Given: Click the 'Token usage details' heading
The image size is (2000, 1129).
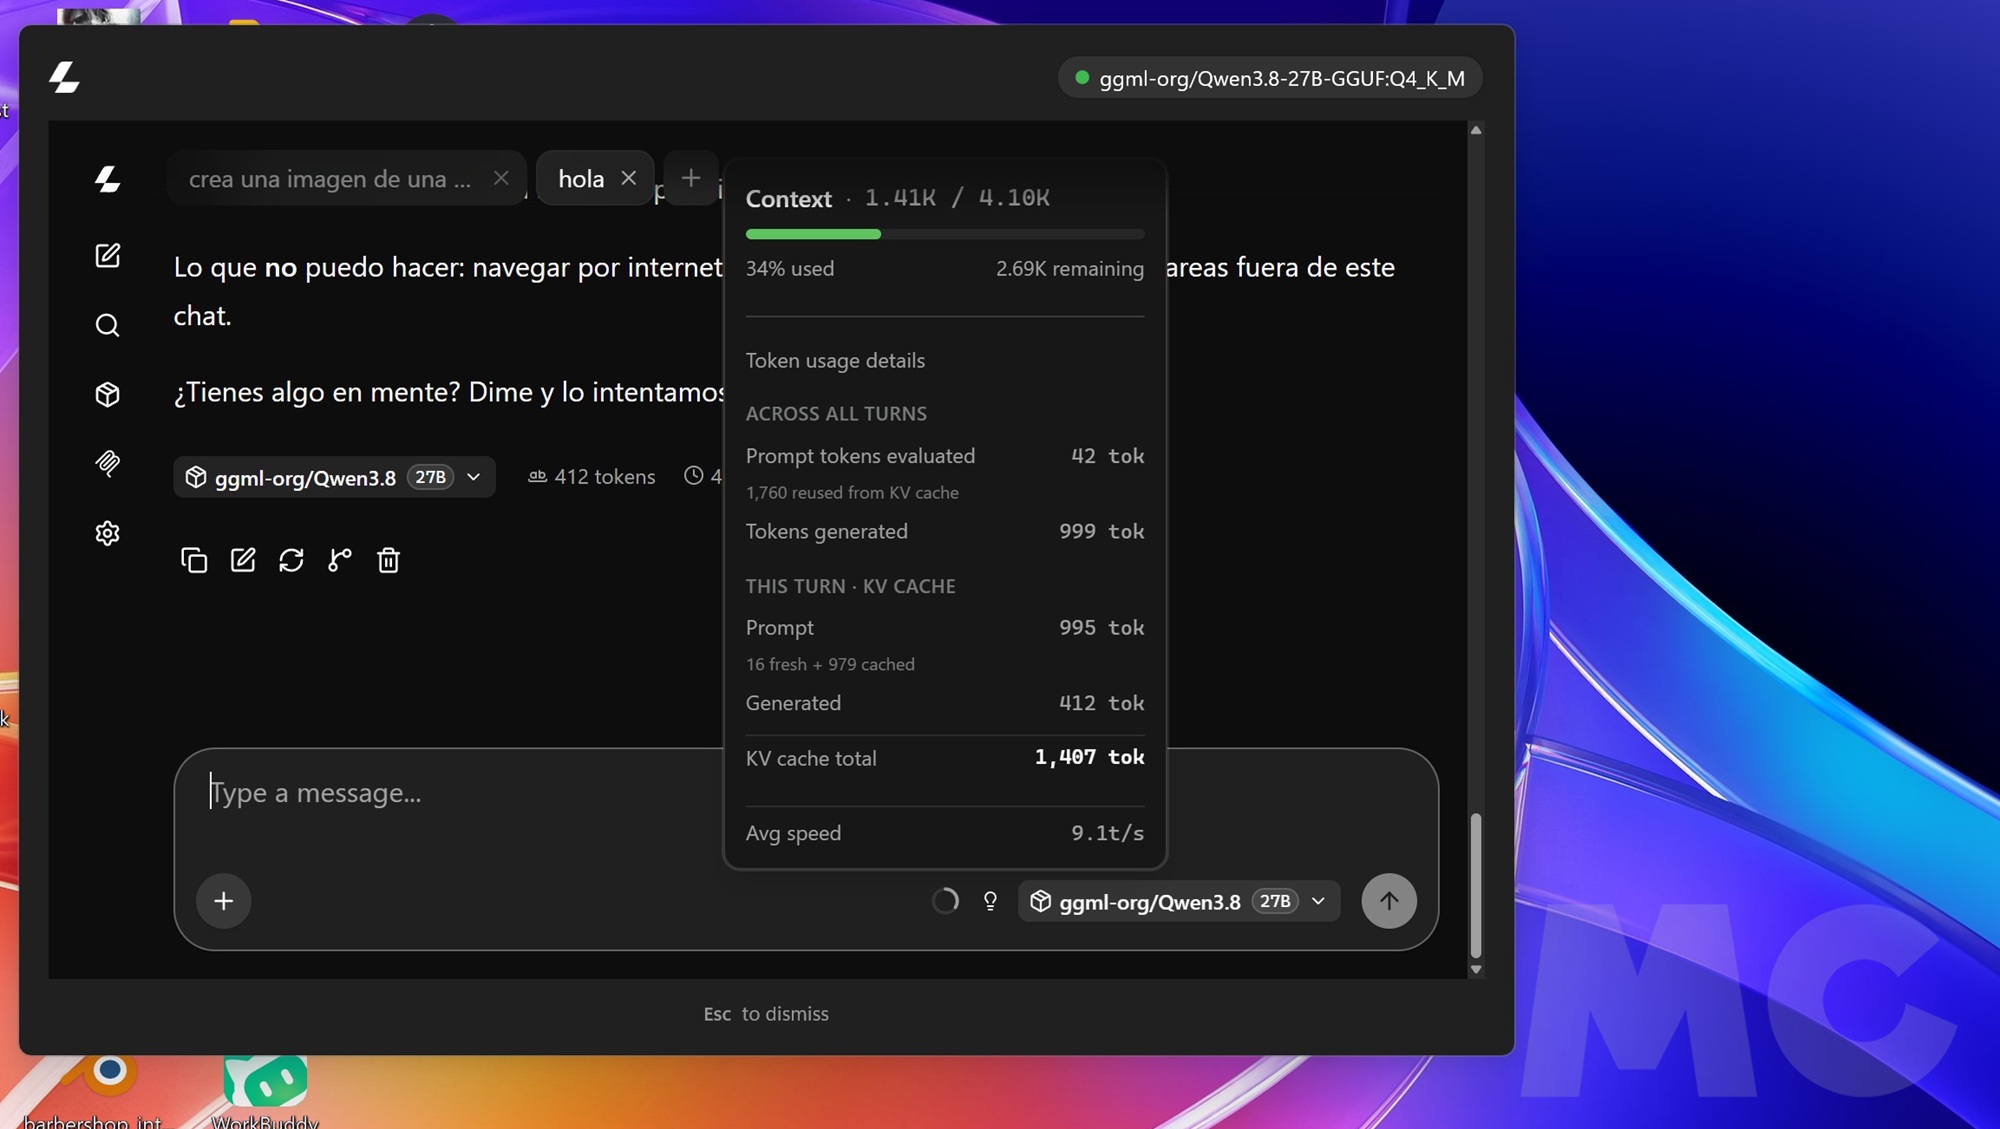Looking at the screenshot, I should [835, 361].
